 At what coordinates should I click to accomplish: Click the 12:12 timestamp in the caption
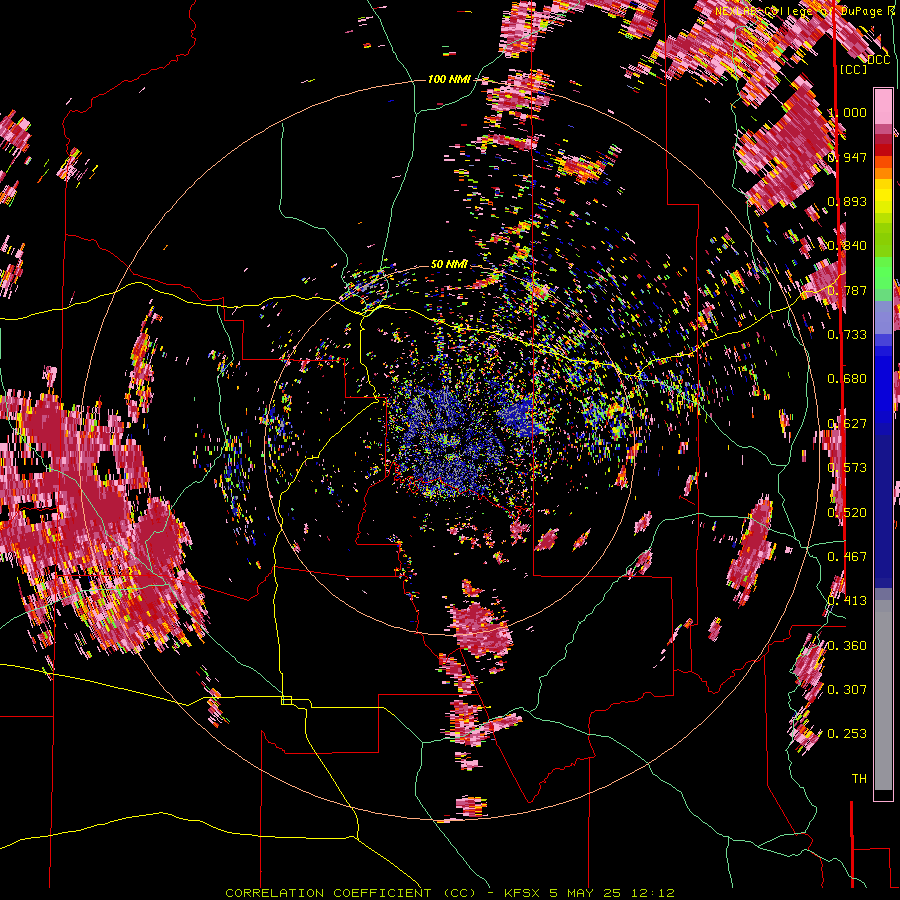[655, 893]
